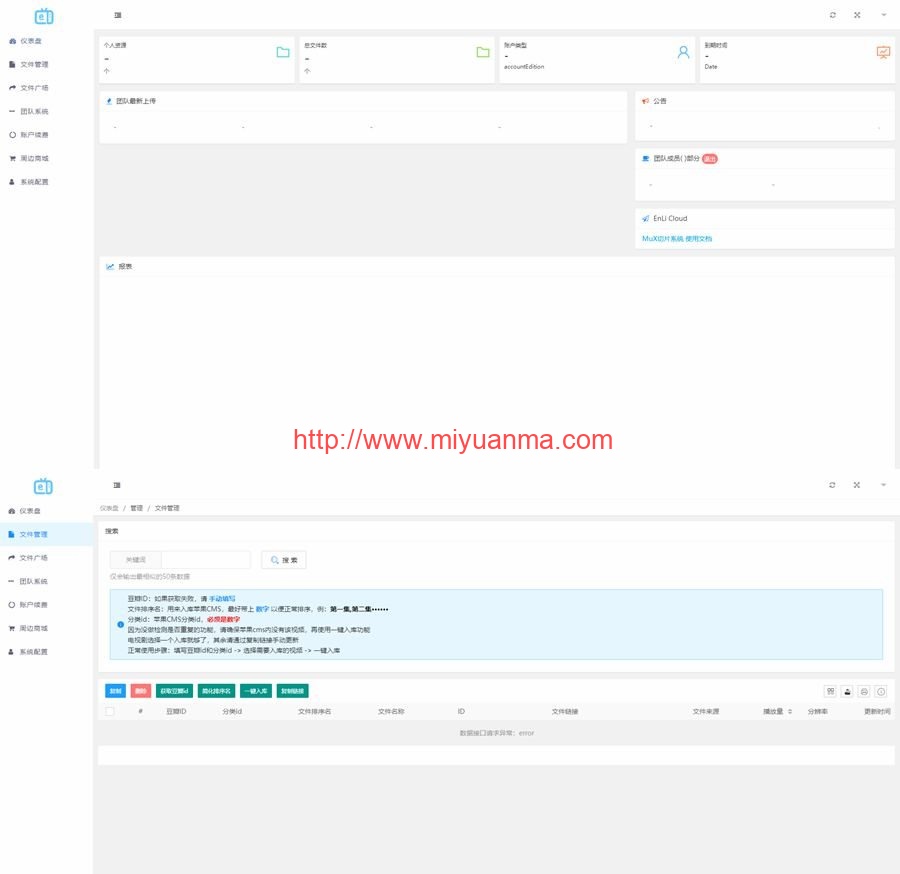
Task: Open the header dropdown arrow in file management view
Action: (x=883, y=485)
